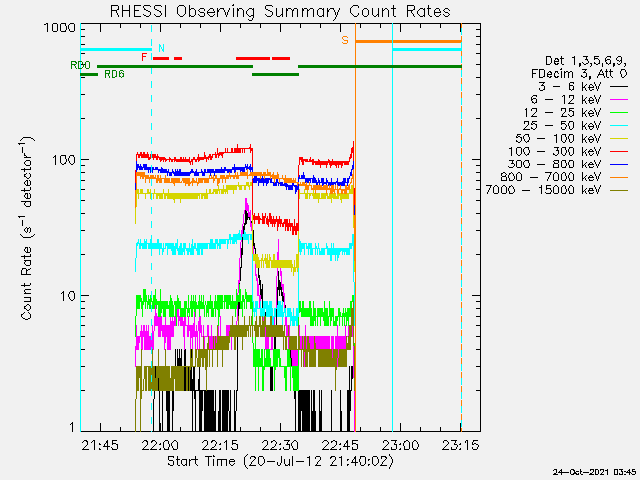640x480 pixels.
Task: Click the timestamp 24-Oct-2021 03:45
Action: coord(595,472)
